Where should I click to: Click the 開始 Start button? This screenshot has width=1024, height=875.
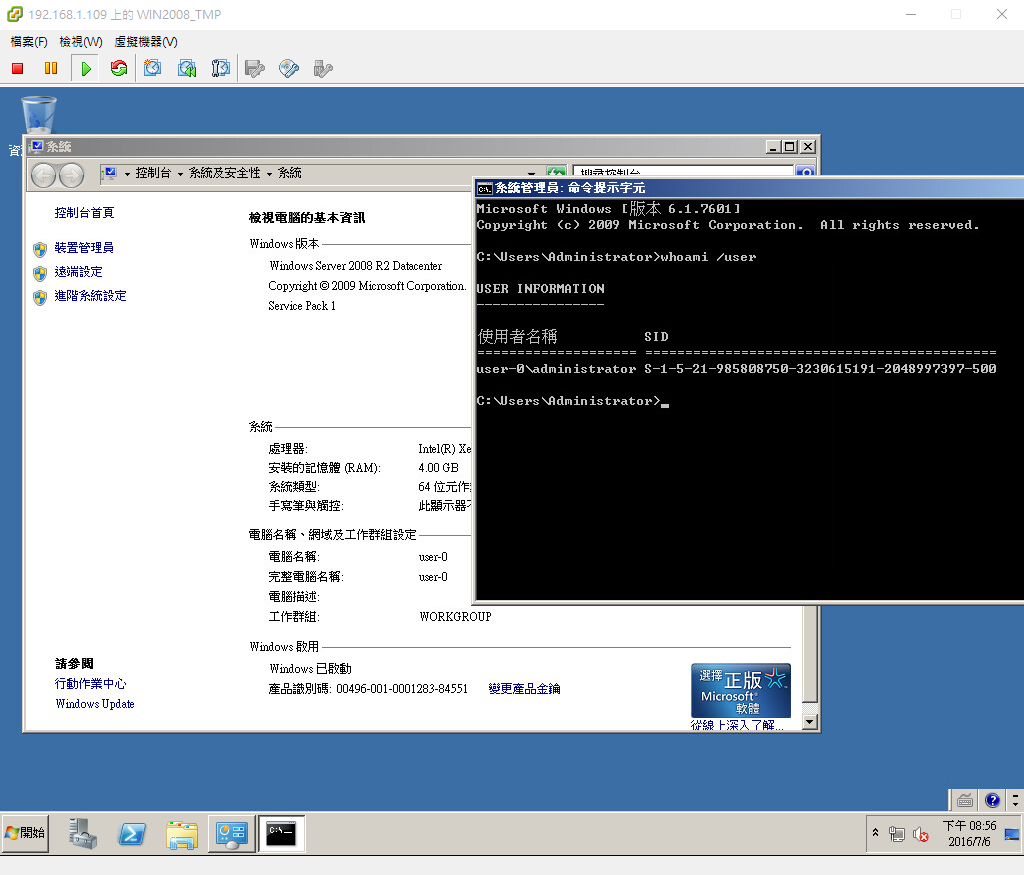(x=25, y=833)
